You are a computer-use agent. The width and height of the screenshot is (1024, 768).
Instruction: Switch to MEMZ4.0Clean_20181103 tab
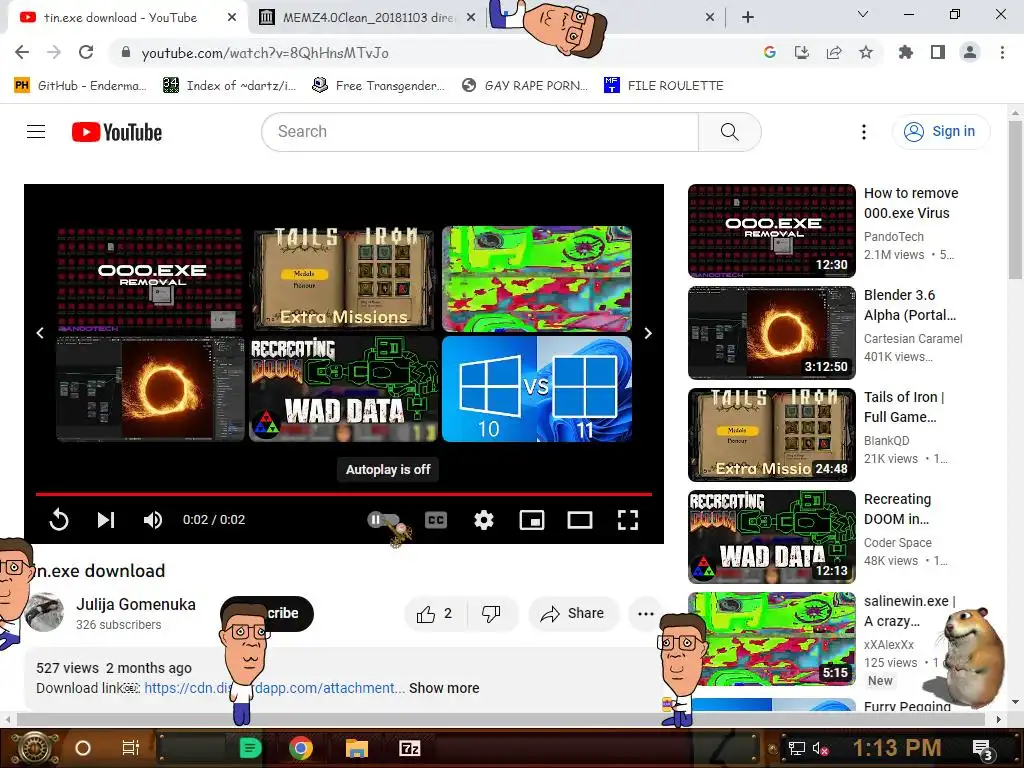point(368,18)
